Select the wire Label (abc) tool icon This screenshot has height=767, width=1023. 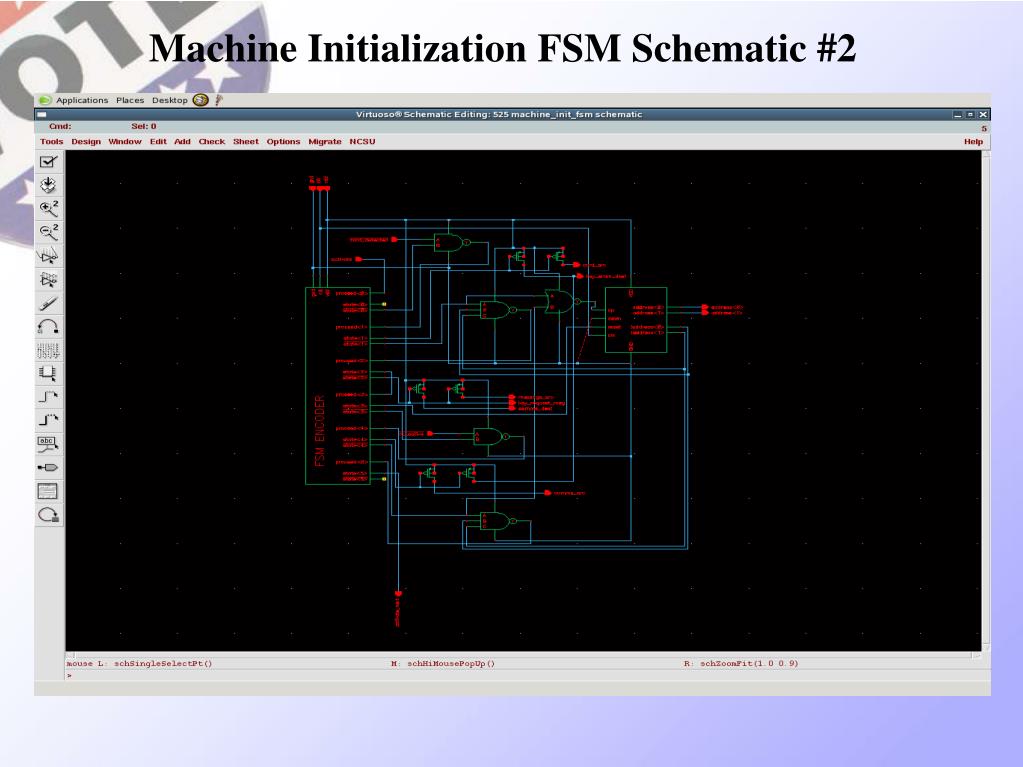[48, 444]
